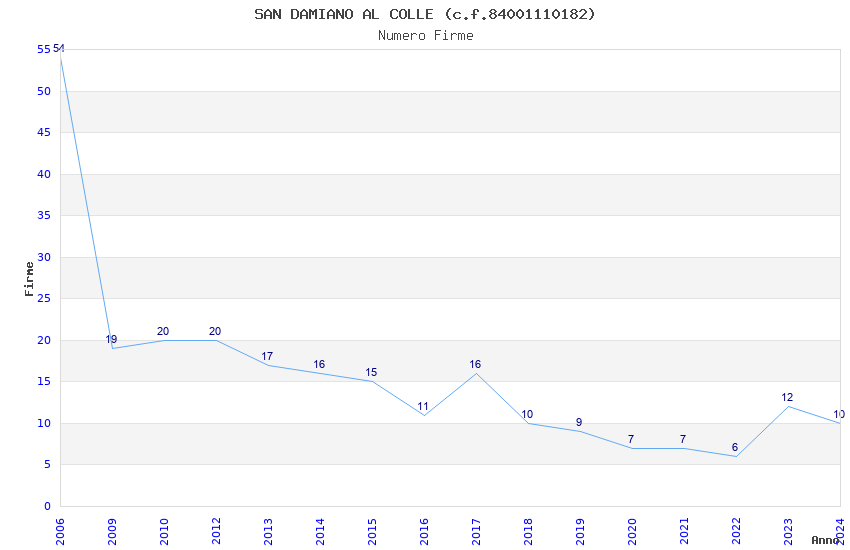Image resolution: width=850 pixels, height=550 pixels.
Task: Click the chart title SAN DAMIANO AL COLLE
Action: [424, 14]
